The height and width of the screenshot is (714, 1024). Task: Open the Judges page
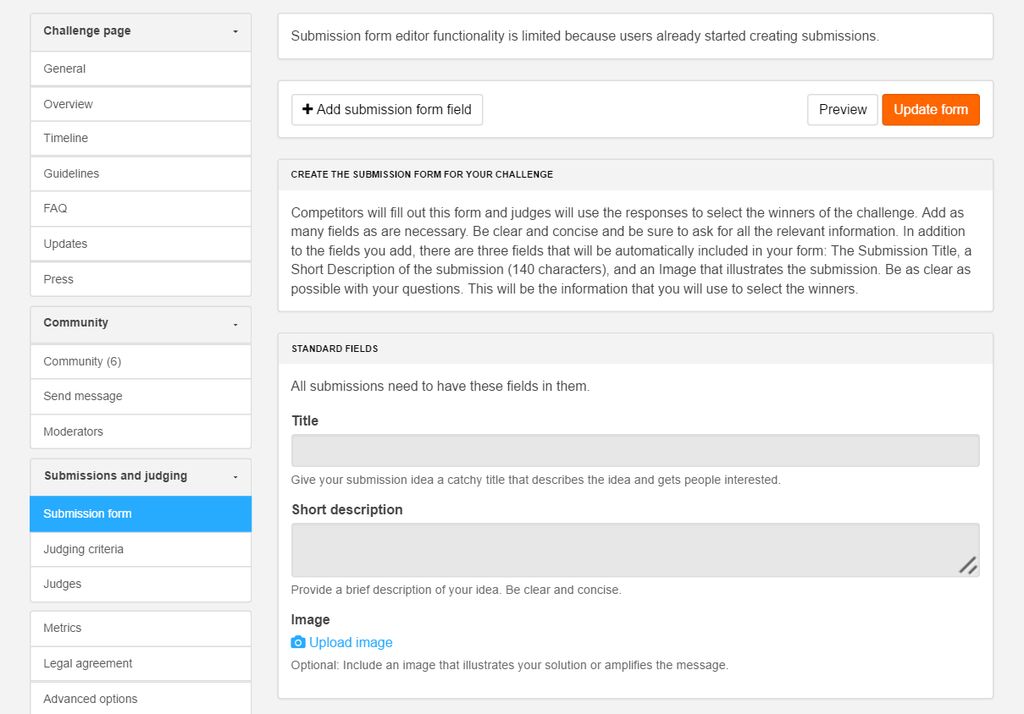[x=140, y=584]
